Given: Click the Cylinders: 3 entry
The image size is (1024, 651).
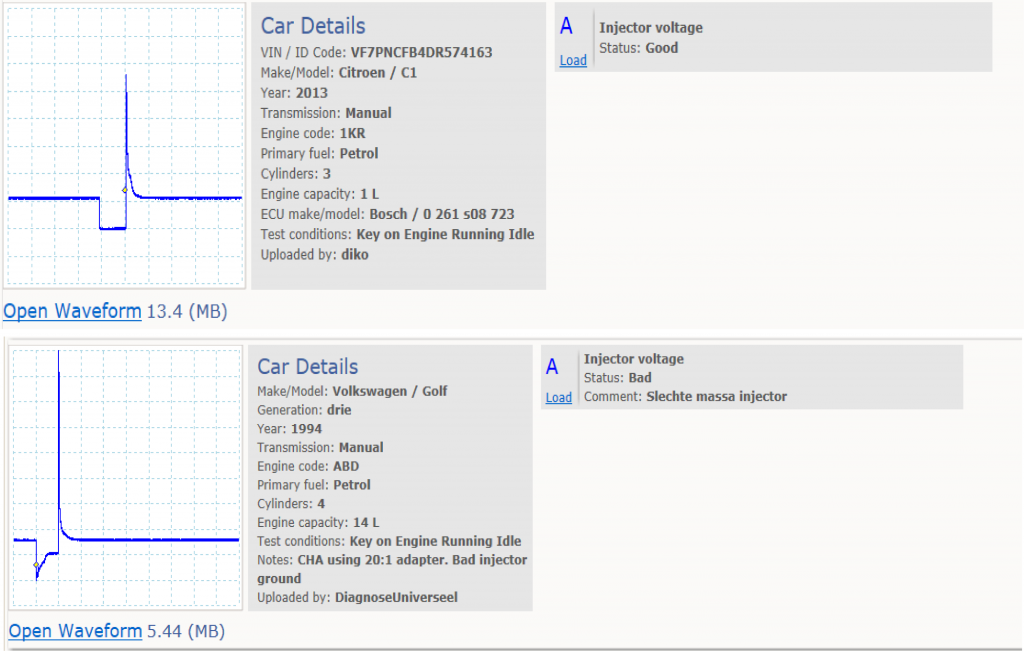Looking at the screenshot, I should [x=295, y=174].
